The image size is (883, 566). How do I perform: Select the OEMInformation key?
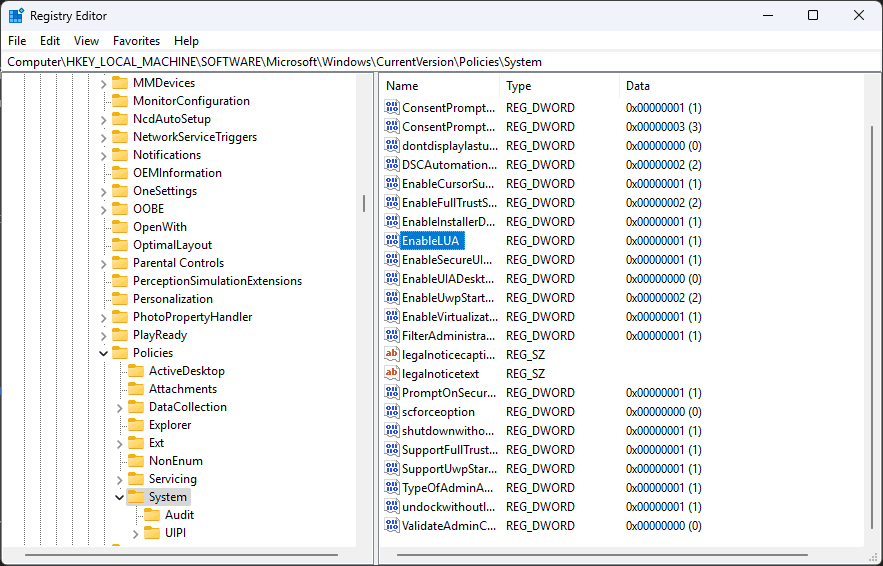[x=177, y=172]
